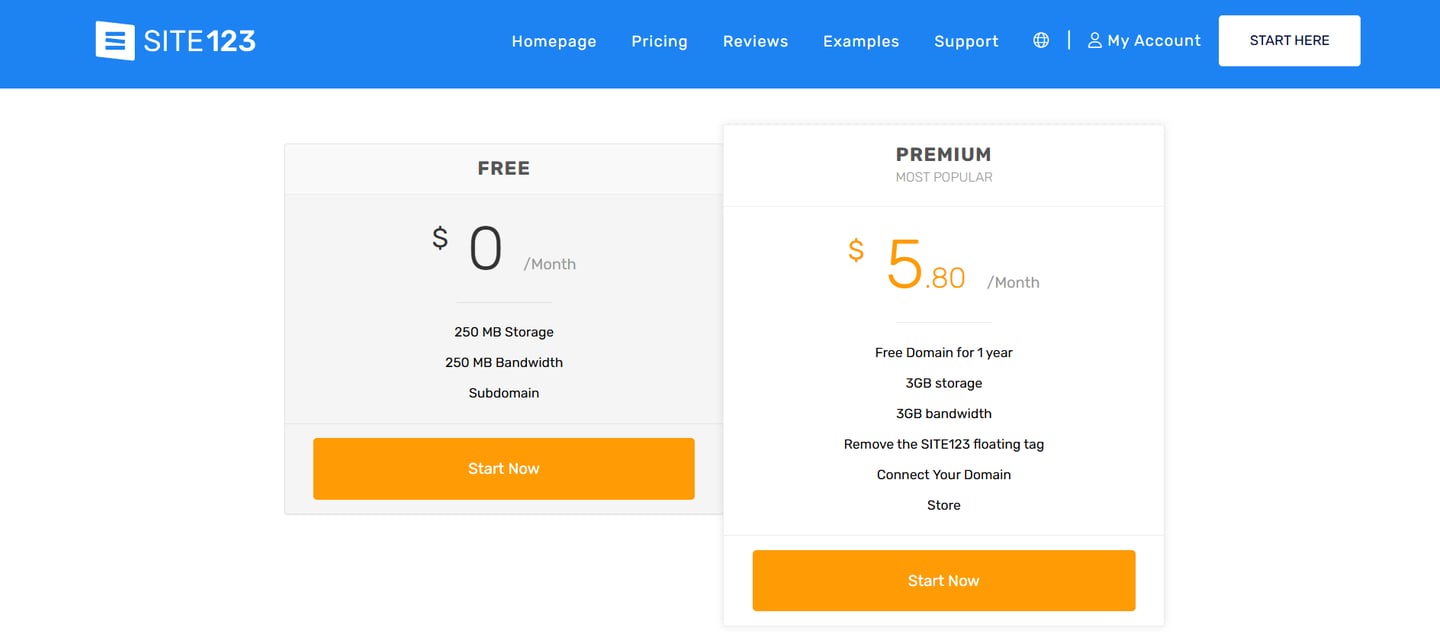Image resolution: width=1440 pixels, height=644 pixels.
Task: Open My Account login link
Action: pyautogui.click(x=1154, y=40)
